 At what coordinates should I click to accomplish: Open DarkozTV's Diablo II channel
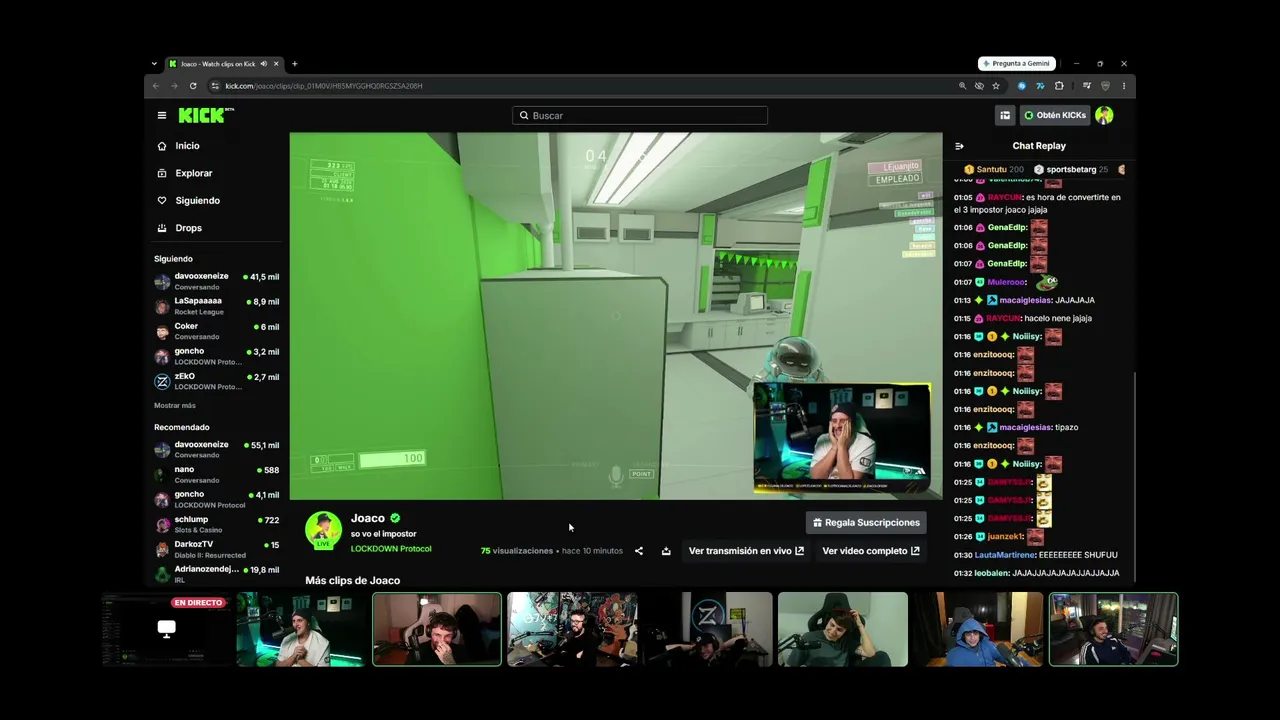point(217,549)
